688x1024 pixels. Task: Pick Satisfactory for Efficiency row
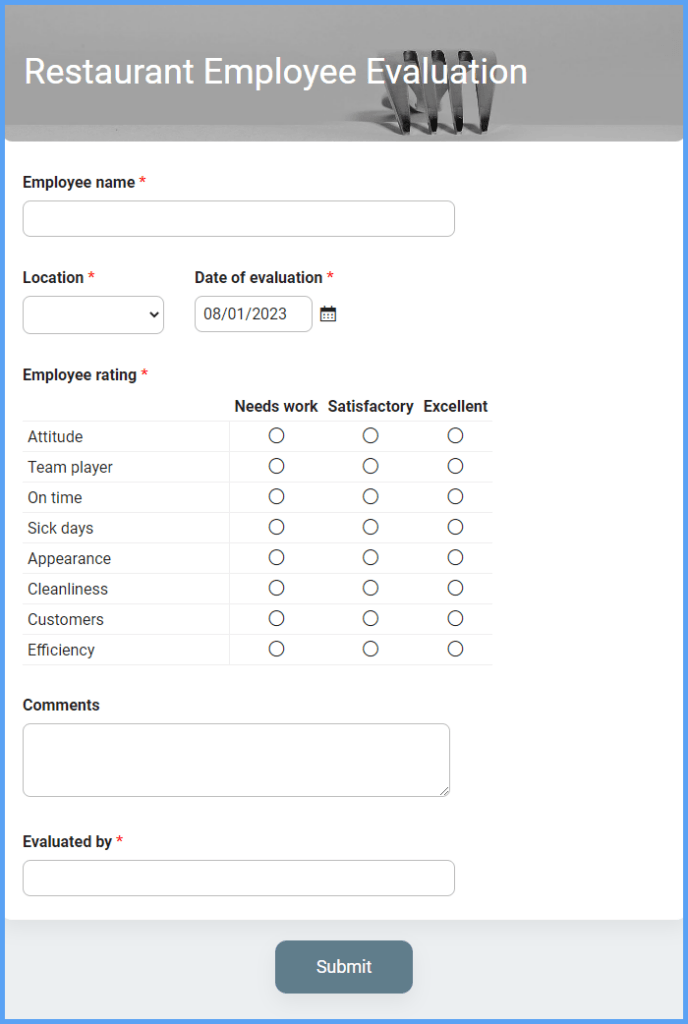click(x=370, y=649)
